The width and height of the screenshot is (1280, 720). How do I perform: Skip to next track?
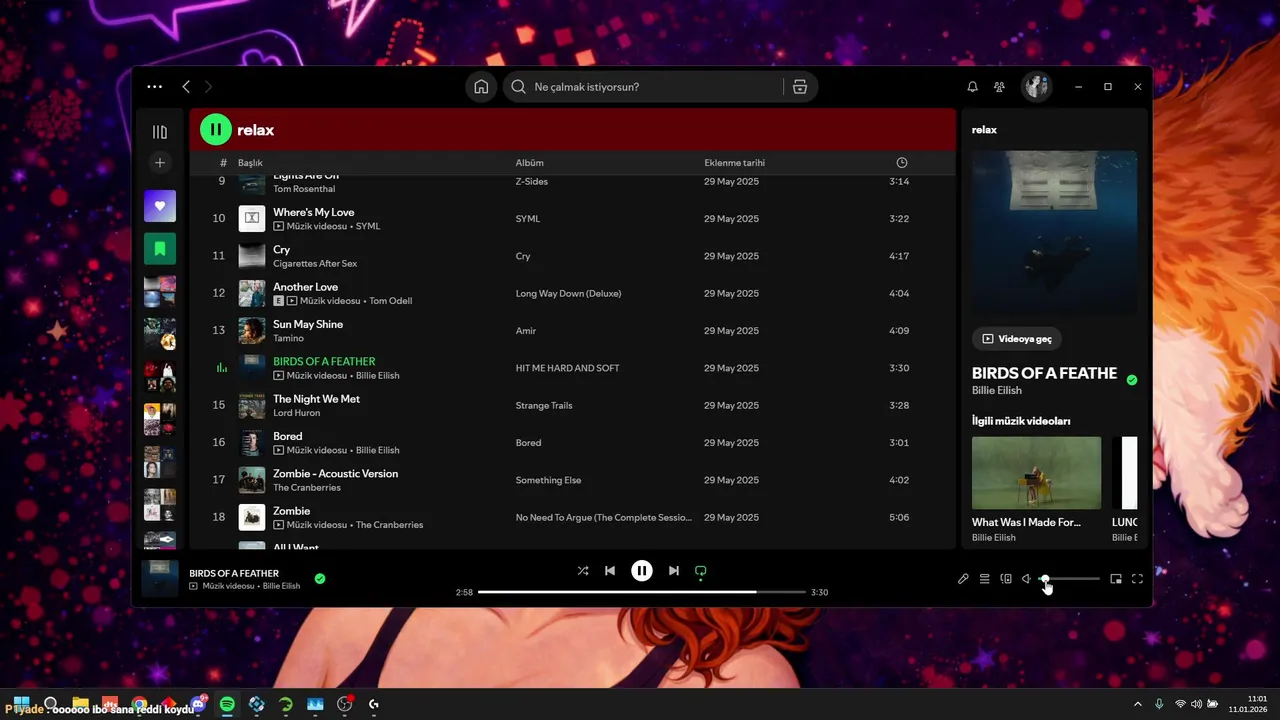(x=674, y=571)
